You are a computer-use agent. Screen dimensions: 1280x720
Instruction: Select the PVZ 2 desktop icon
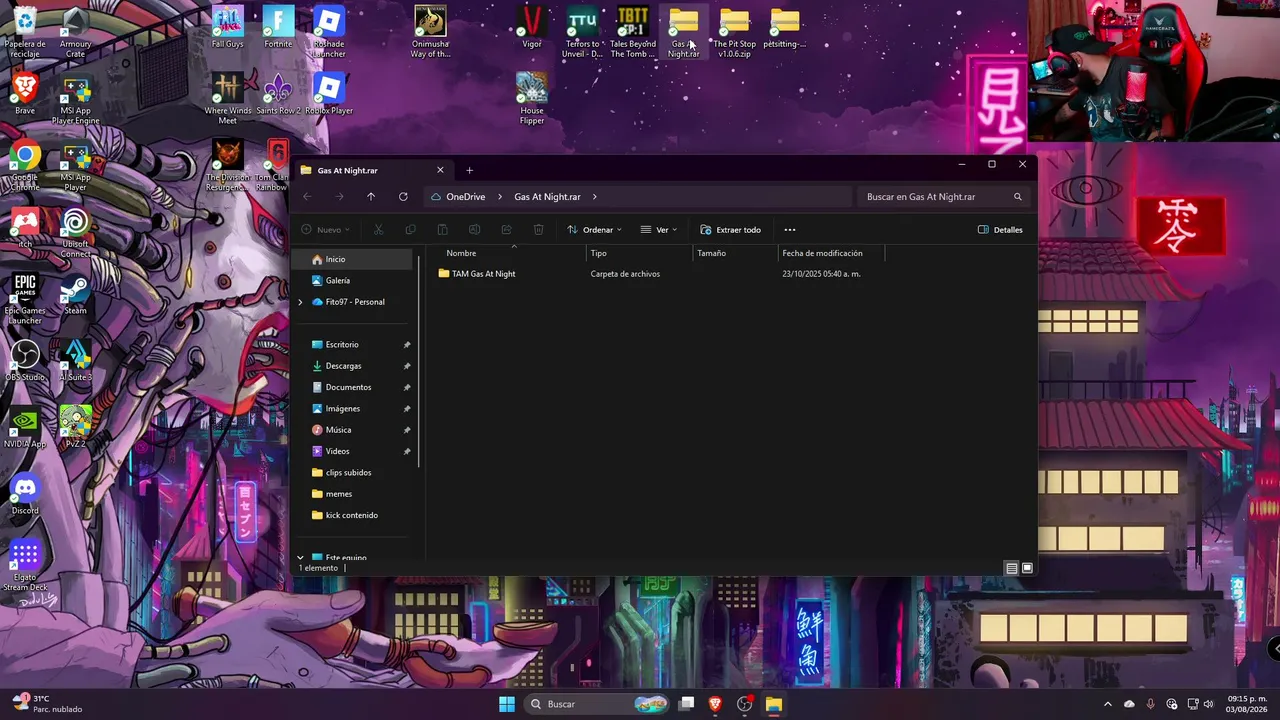pos(75,428)
